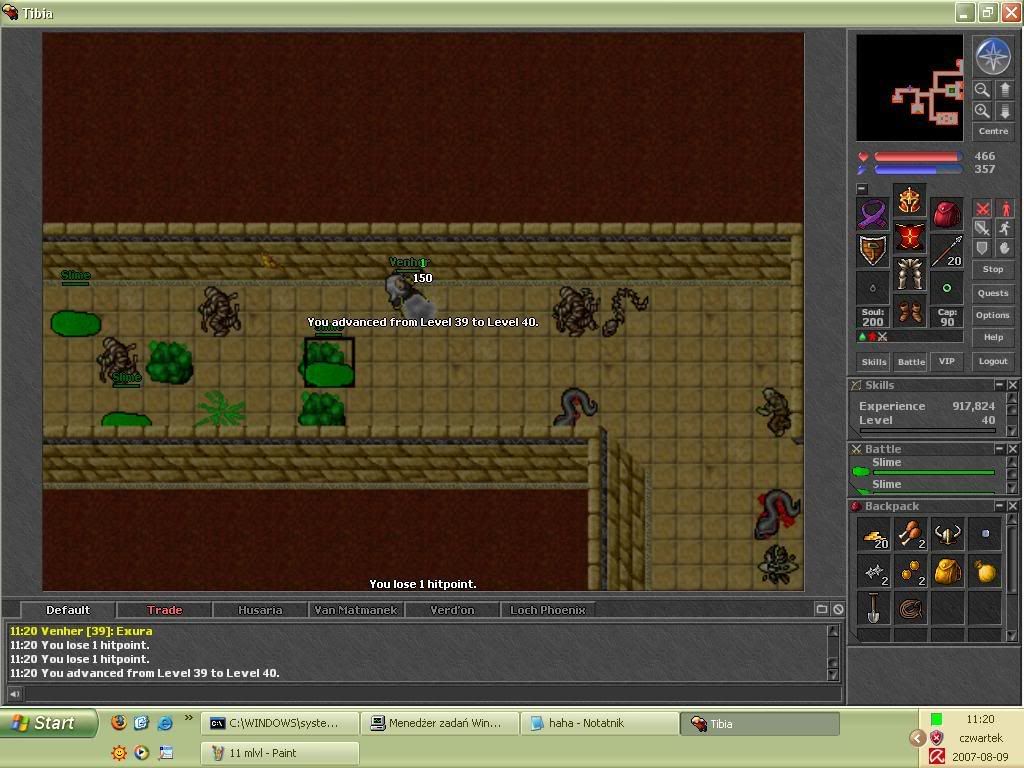Toggle stand while fighting mode
The width and height of the screenshot is (1024, 768).
click(1005, 209)
